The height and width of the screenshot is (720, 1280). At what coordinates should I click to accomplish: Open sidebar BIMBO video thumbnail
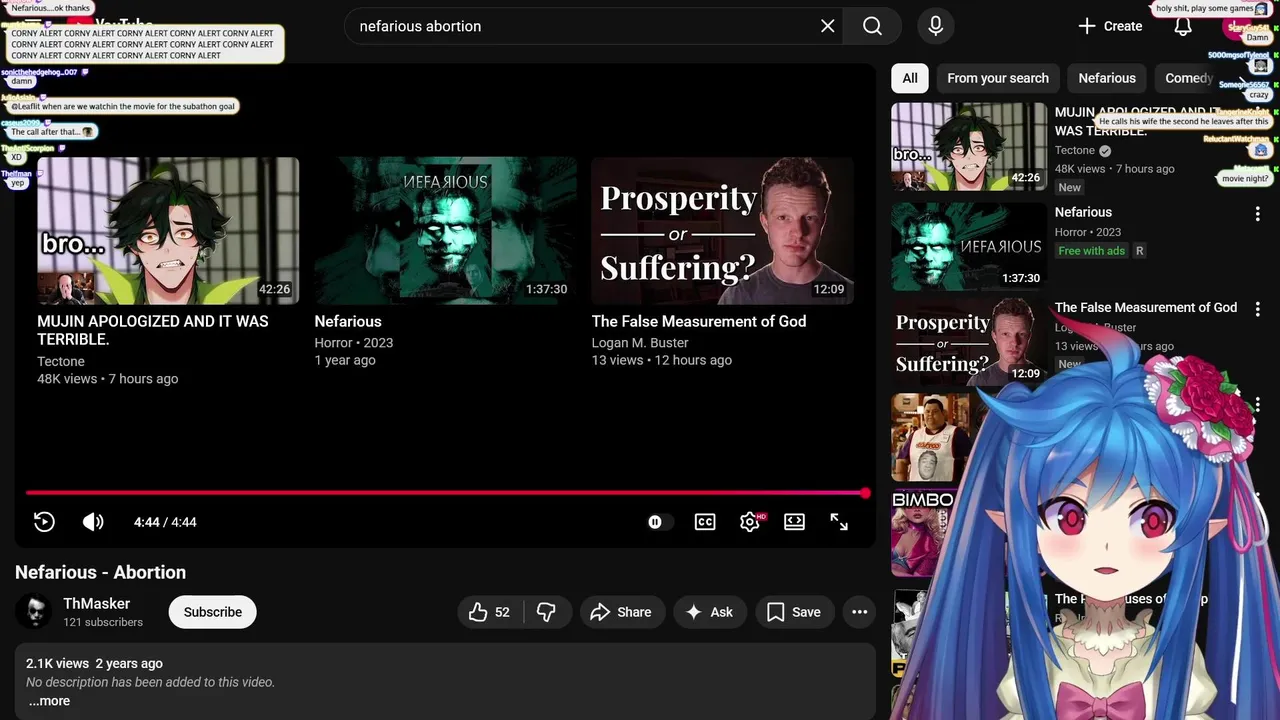[930, 534]
